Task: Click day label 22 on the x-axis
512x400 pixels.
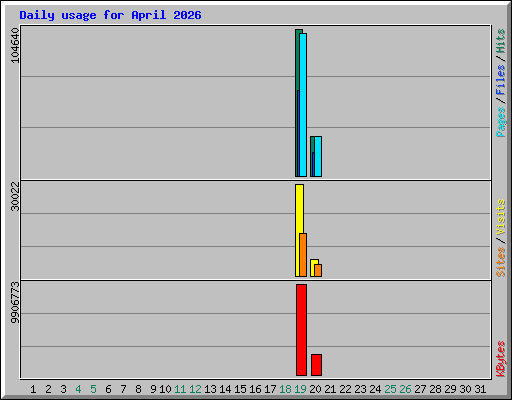Action: tap(345, 389)
